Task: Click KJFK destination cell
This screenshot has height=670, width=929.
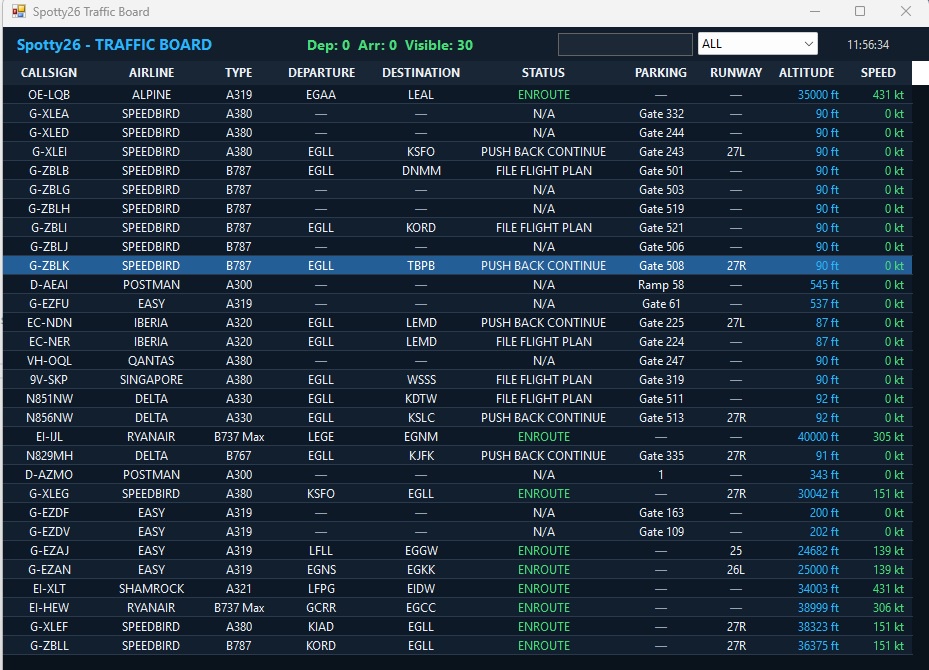Action: point(421,455)
